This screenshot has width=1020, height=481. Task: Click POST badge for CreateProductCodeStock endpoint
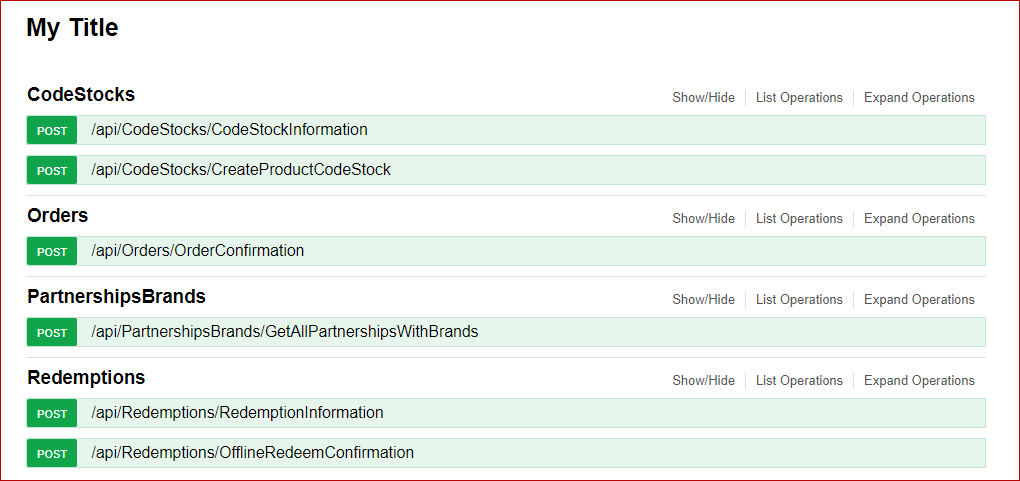(52, 171)
